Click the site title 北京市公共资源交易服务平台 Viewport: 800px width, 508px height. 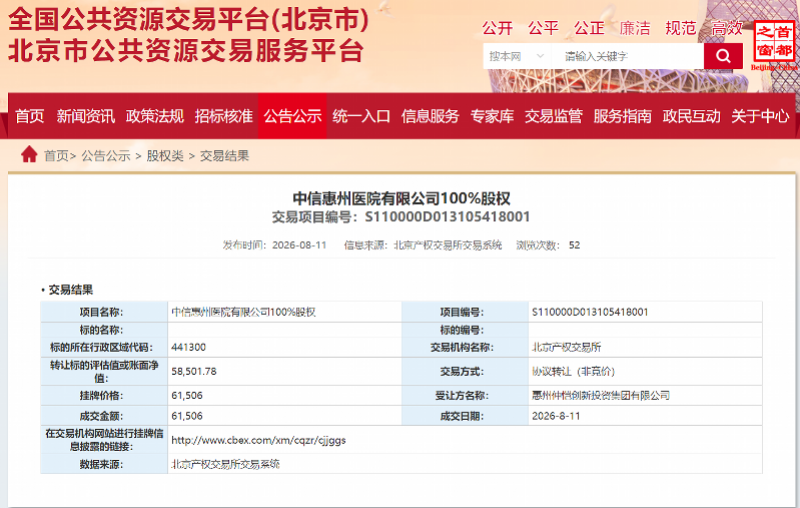pos(186,50)
